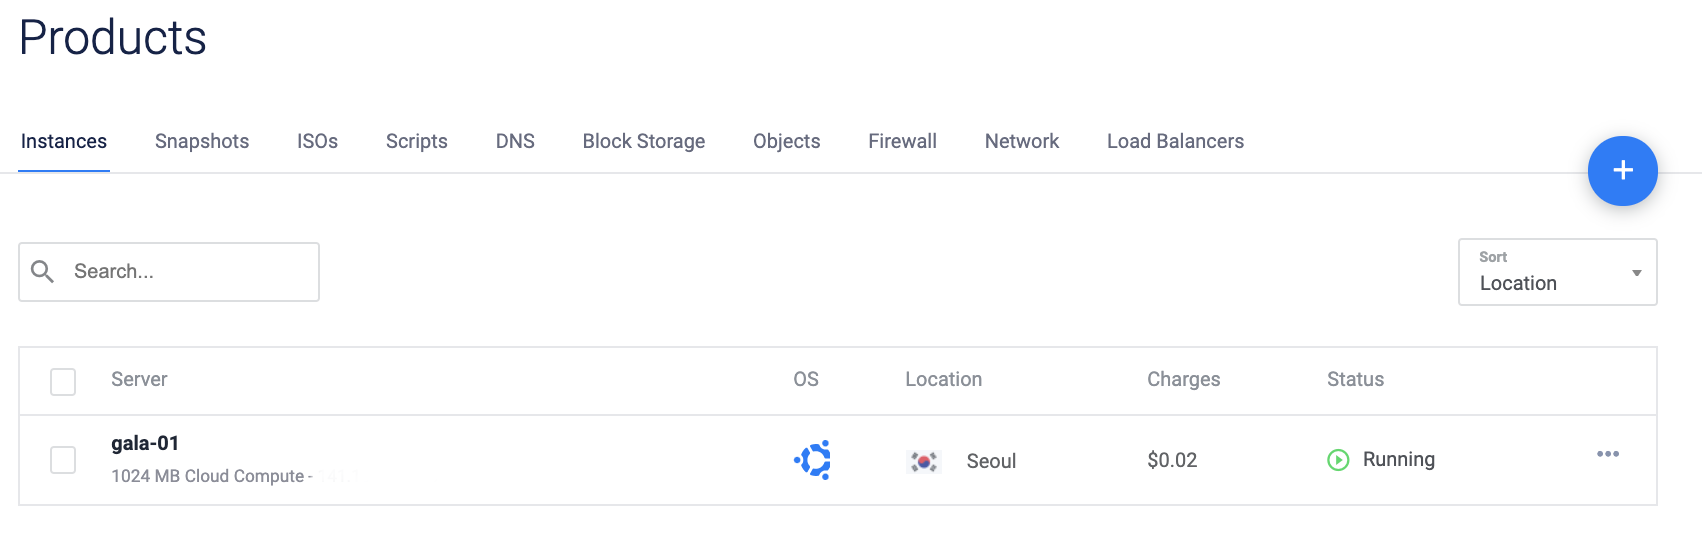Click the Ubuntu OS icon for gala-01

pyautogui.click(x=812, y=460)
